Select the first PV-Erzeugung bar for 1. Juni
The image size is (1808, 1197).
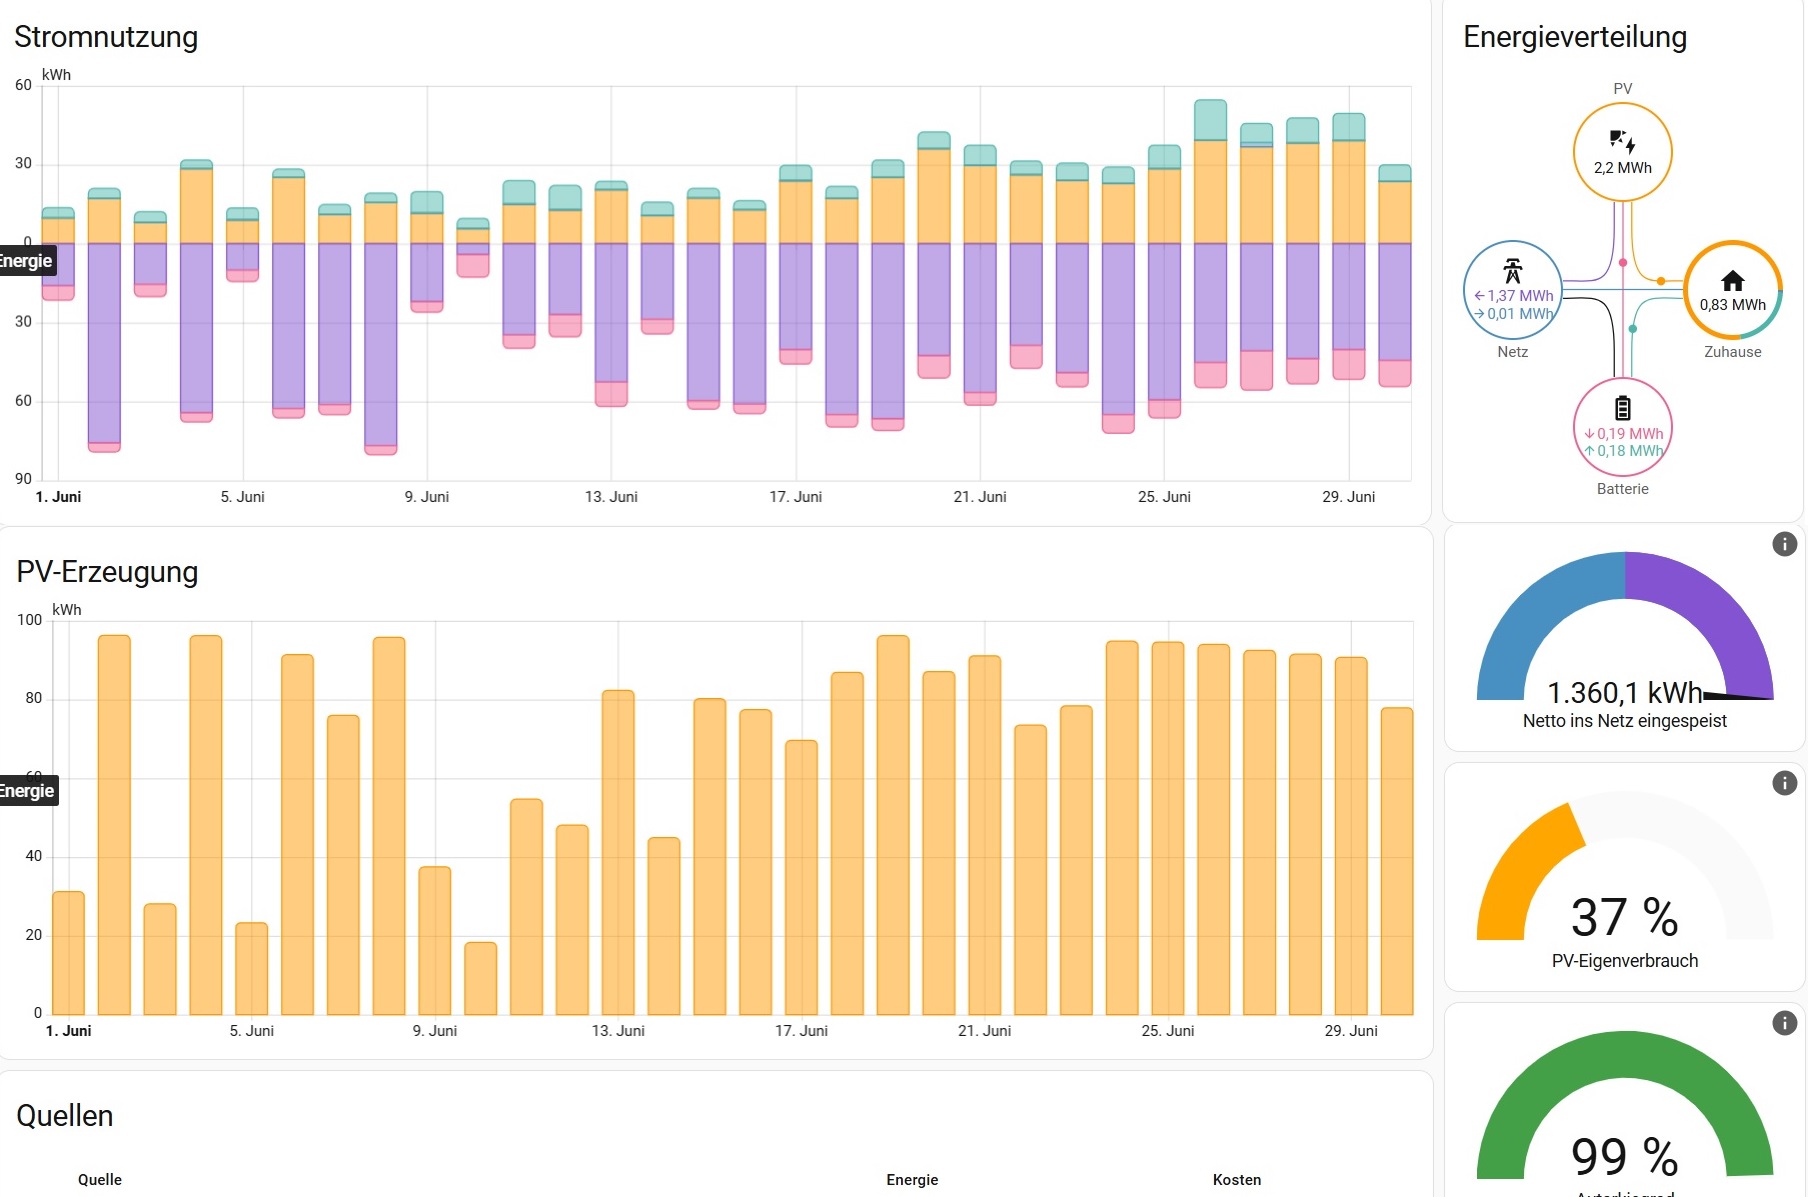[68, 953]
